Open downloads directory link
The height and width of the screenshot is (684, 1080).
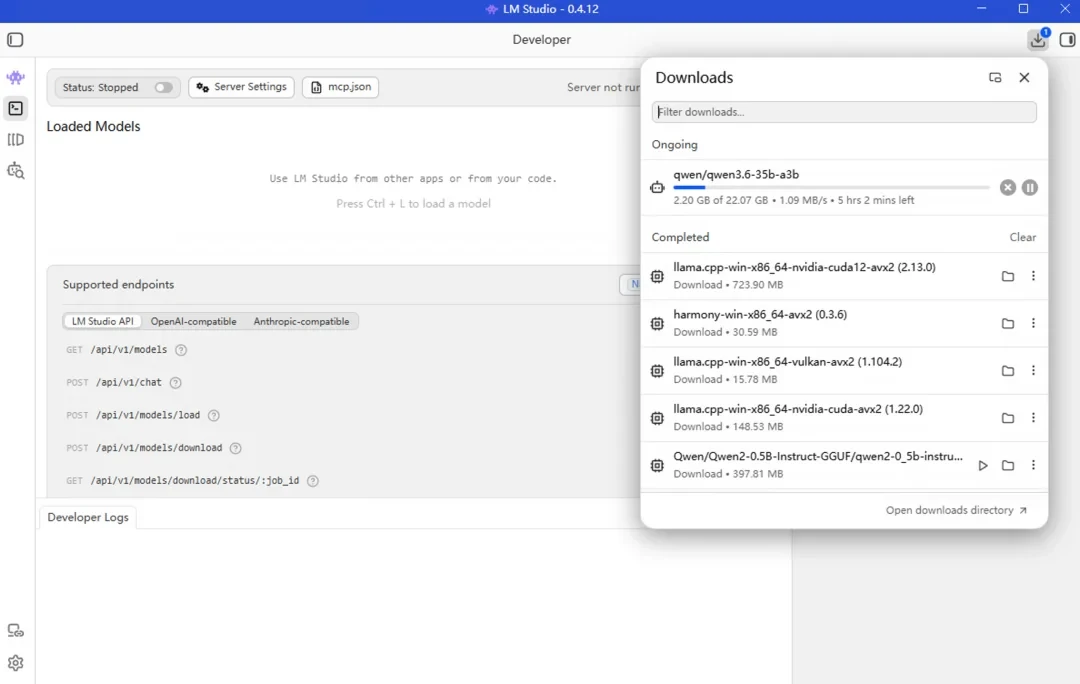(x=956, y=510)
